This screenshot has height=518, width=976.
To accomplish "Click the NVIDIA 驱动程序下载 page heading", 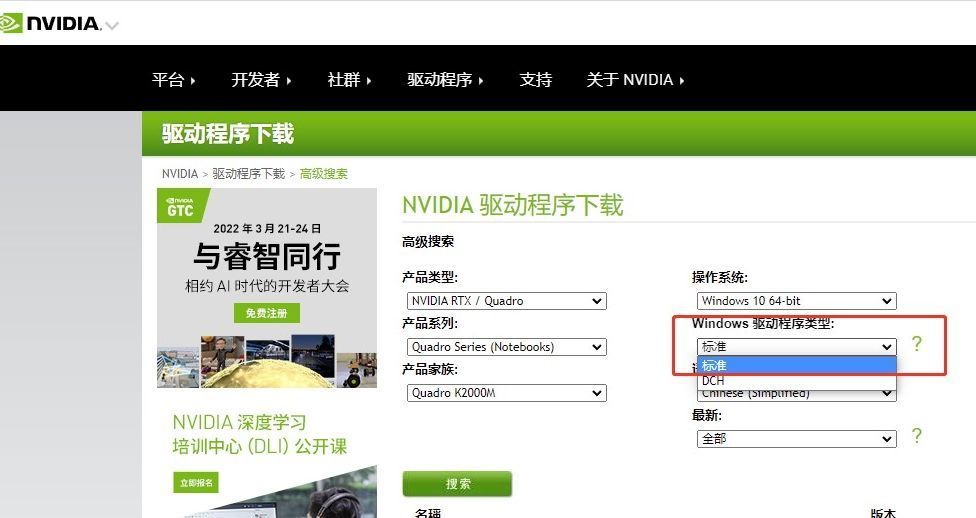I will pos(512,205).
